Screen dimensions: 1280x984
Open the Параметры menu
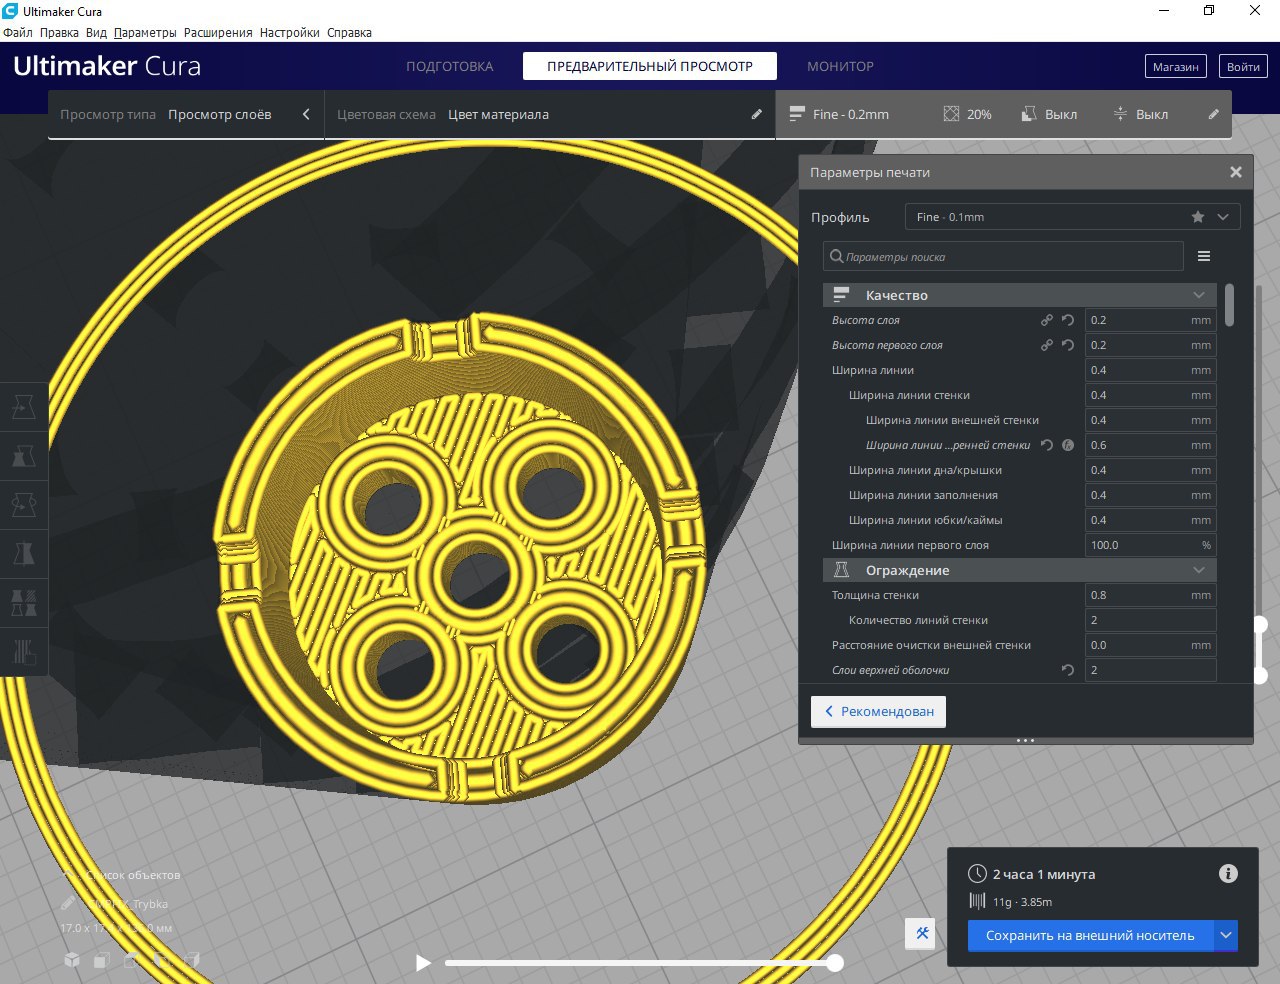pyautogui.click(x=145, y=32)
